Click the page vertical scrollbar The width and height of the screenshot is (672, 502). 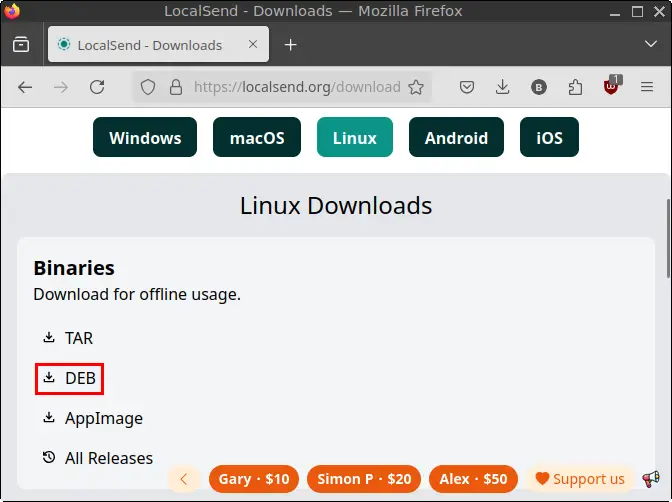tap(668, 239)
